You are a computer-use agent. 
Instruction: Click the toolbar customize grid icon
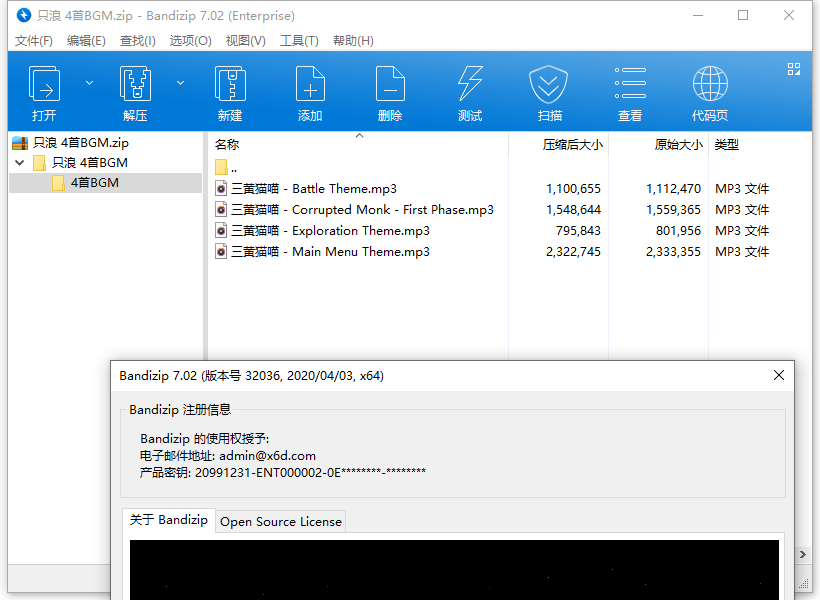794,69
